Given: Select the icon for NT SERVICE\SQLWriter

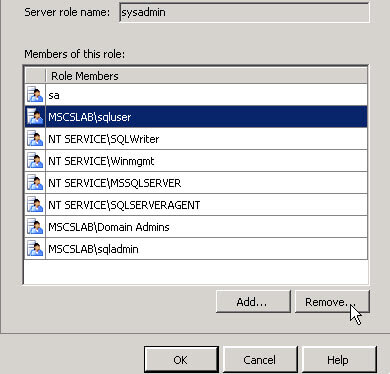Looking at the screenshot, I should pos(35,139).
